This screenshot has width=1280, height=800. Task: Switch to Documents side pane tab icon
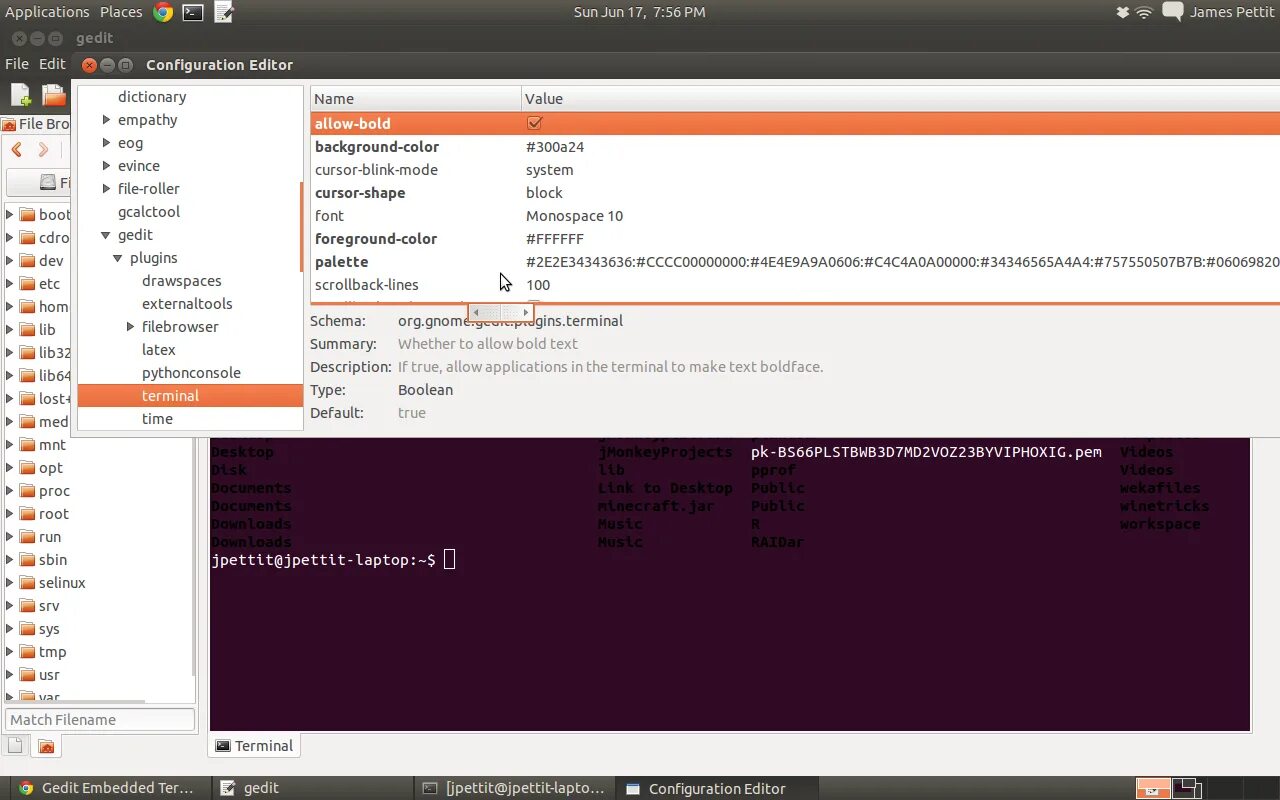[x=15, y=746]
